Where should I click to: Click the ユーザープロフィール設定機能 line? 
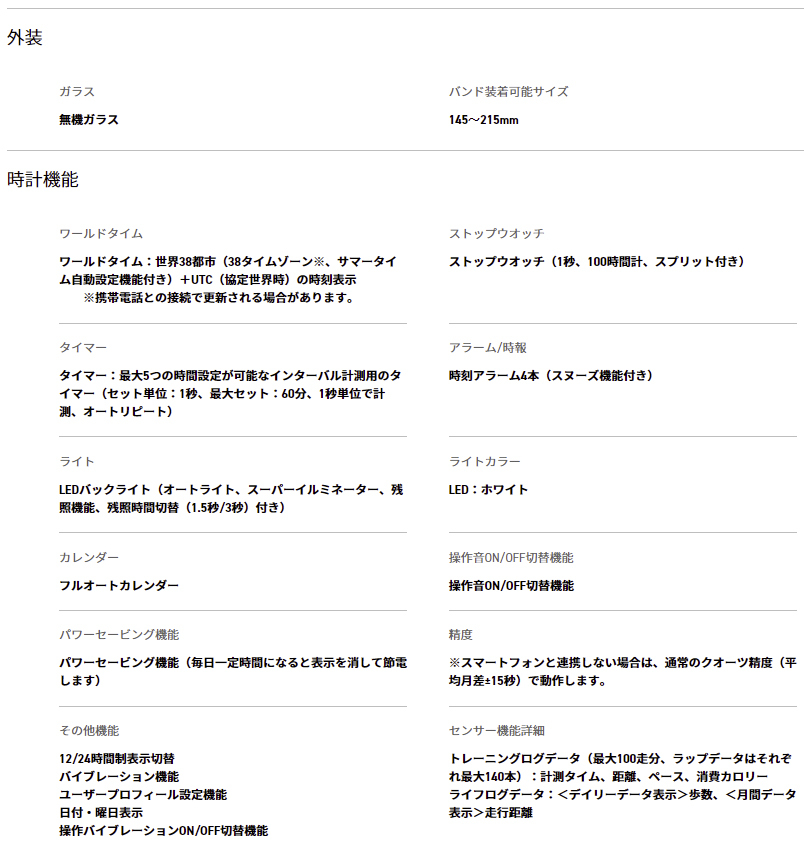(x=143, y=794)
